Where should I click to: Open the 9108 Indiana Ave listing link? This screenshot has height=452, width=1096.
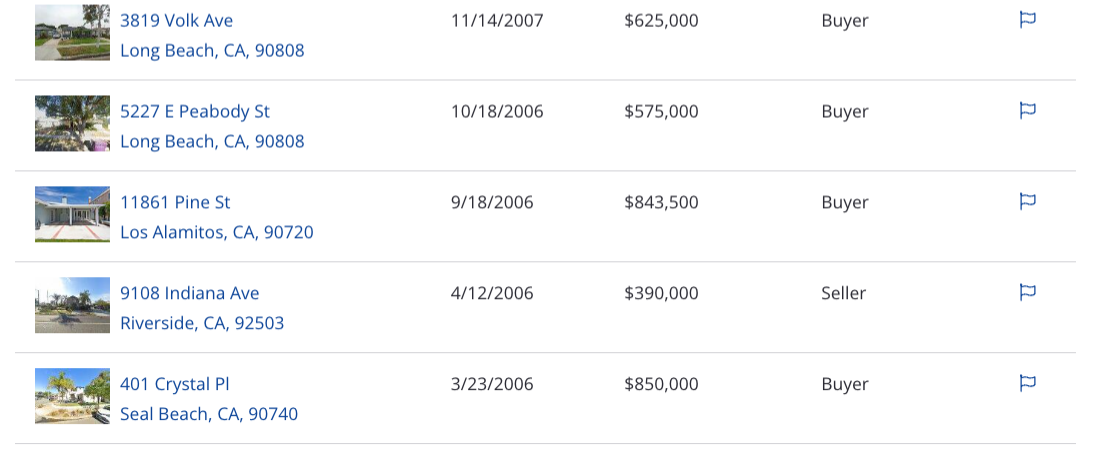[189, 293]
